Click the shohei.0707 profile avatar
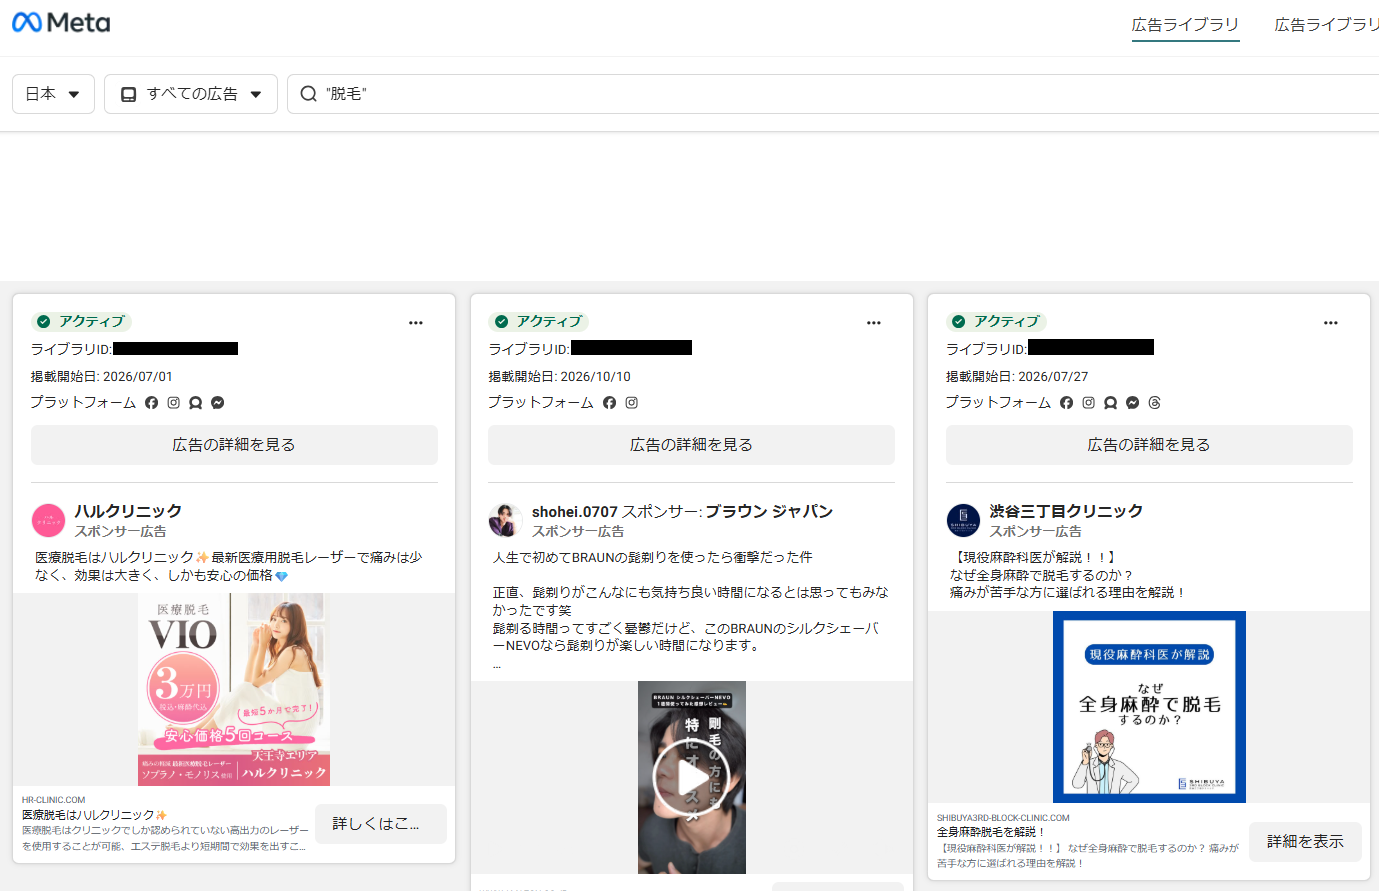This screenshot has height=891, width=1379. click(506, 521)
